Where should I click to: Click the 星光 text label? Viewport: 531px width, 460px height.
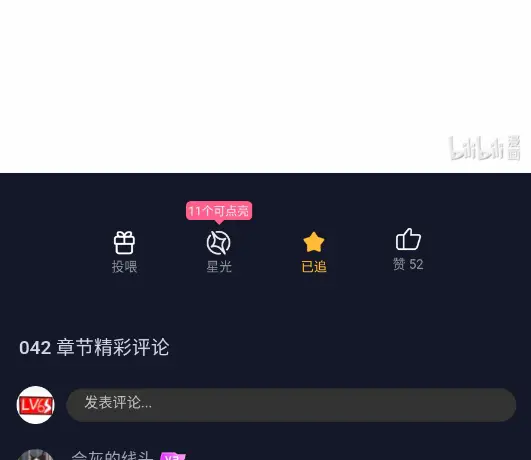coord(219,267)
